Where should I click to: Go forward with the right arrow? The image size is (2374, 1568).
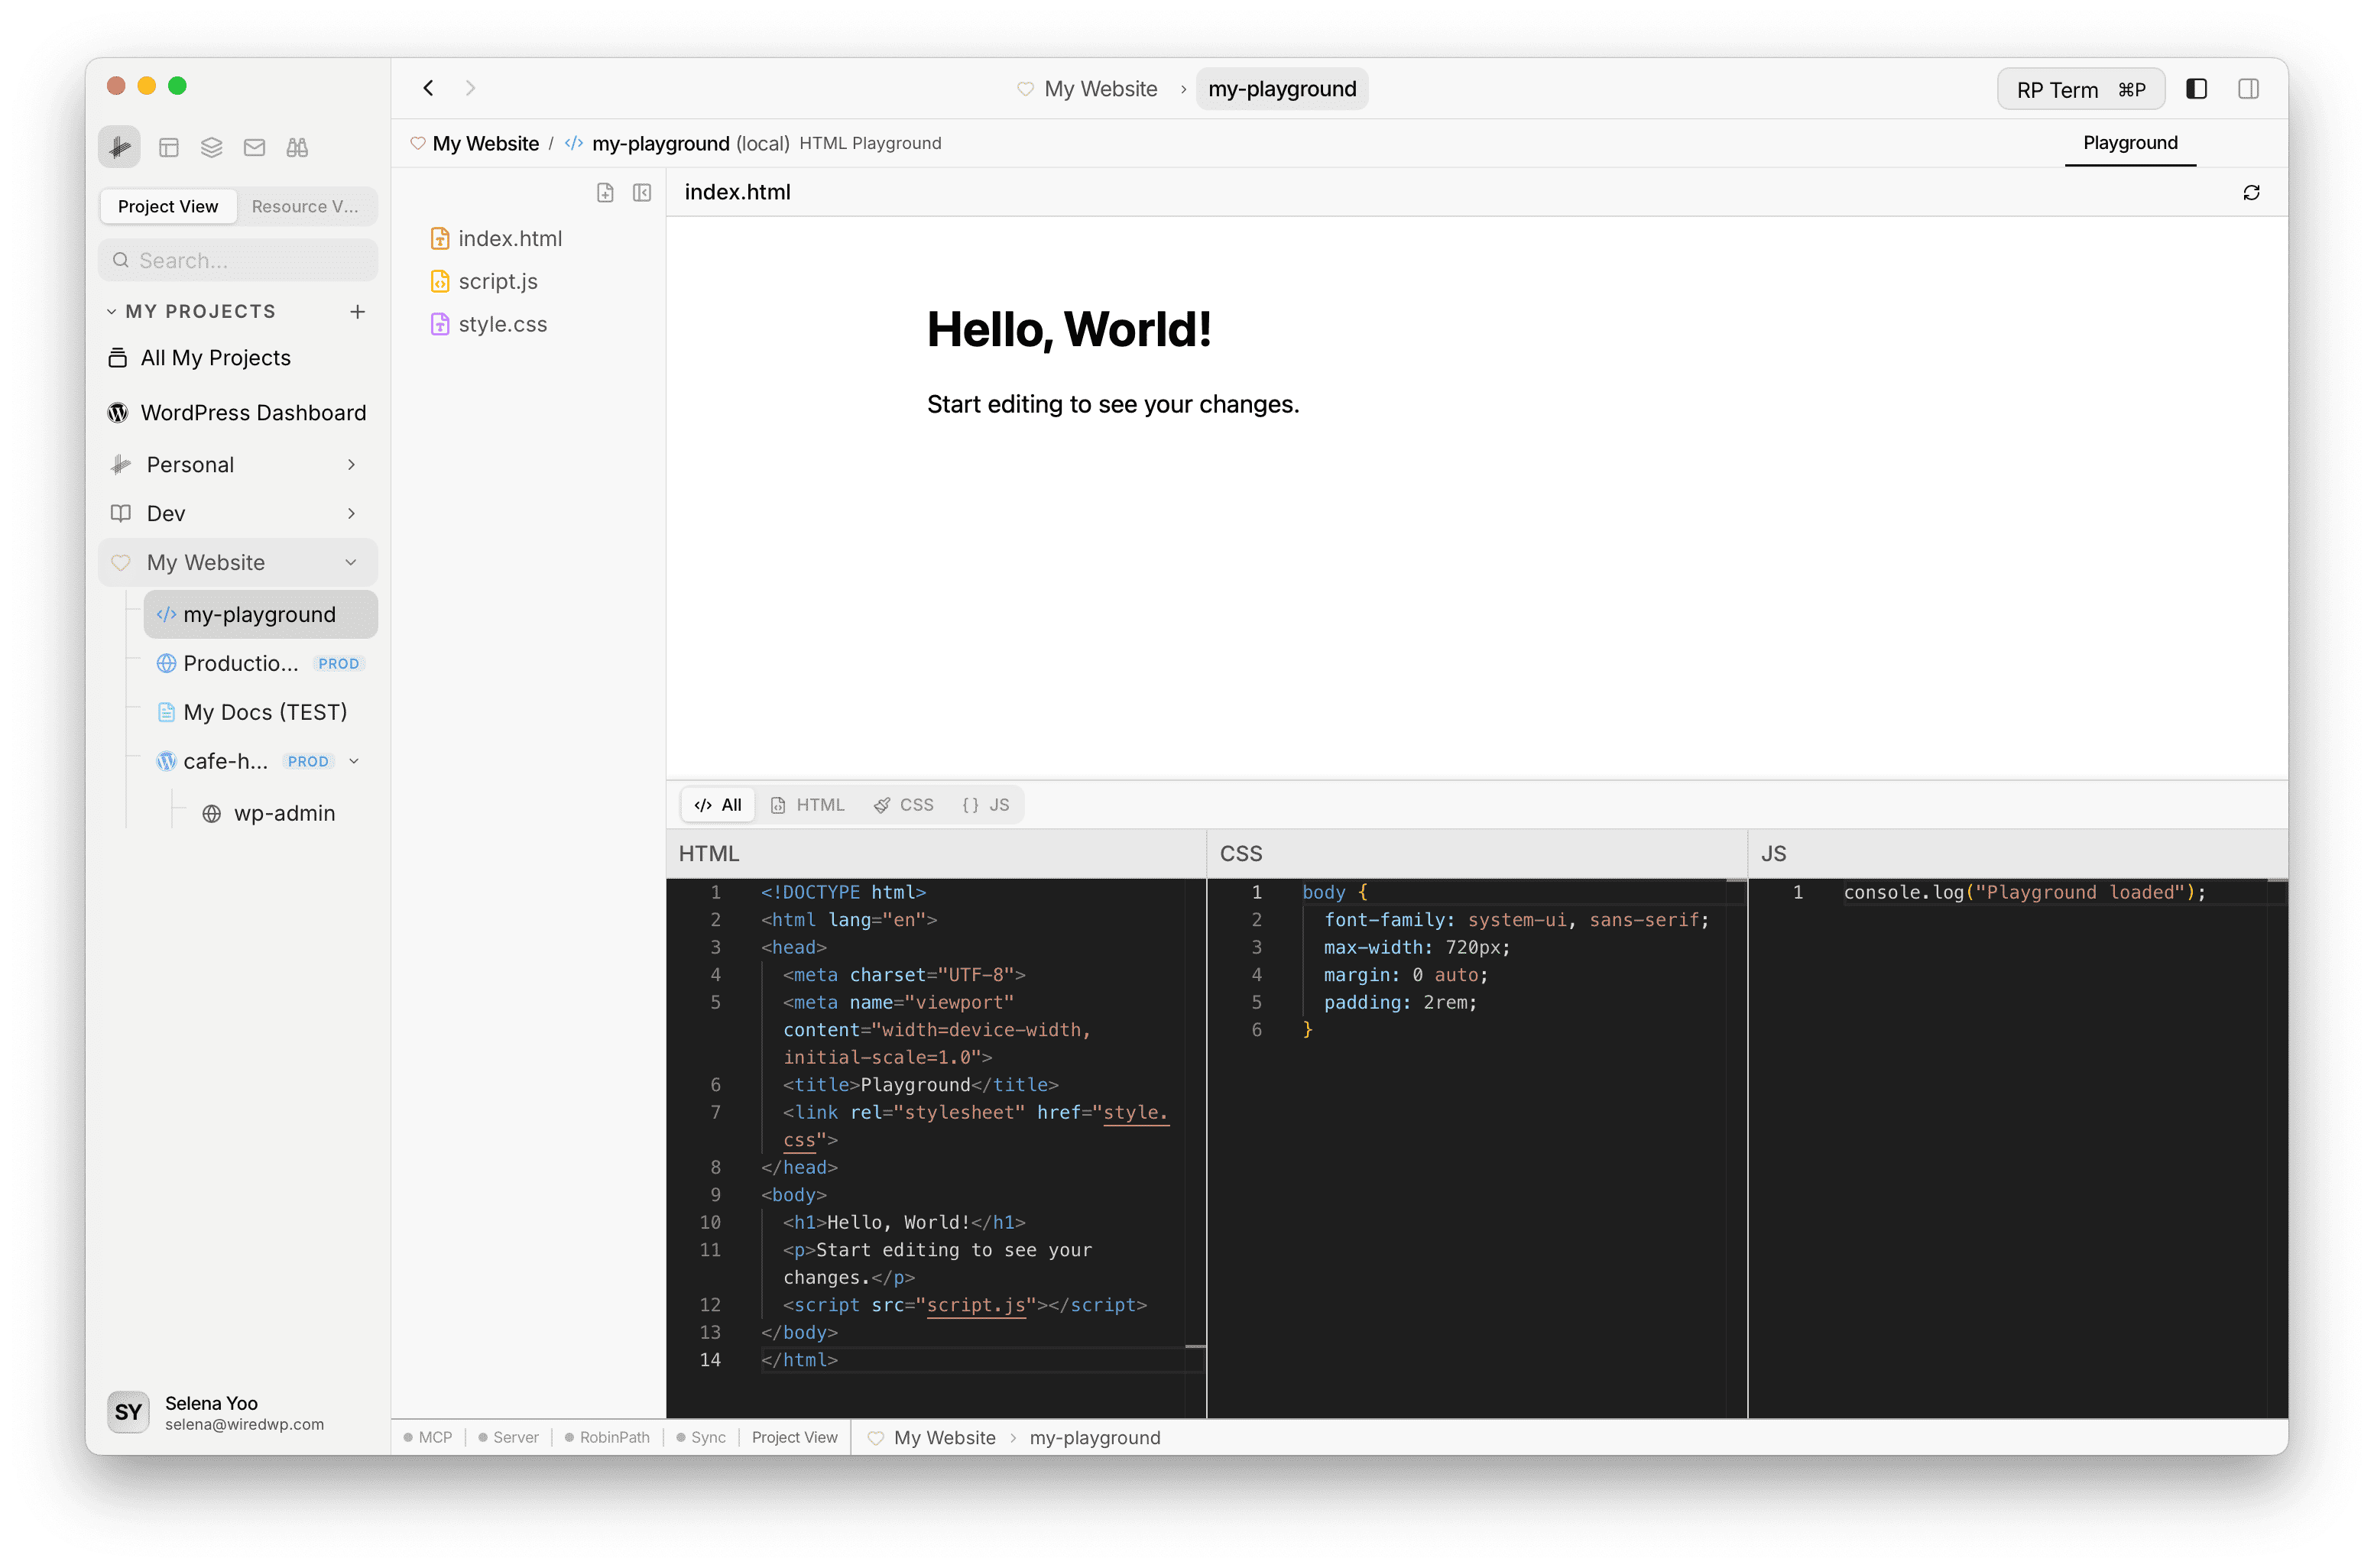click(x=470, y=88)
